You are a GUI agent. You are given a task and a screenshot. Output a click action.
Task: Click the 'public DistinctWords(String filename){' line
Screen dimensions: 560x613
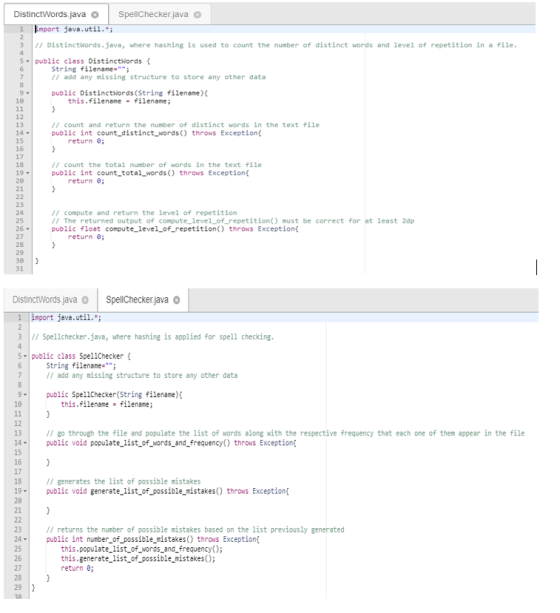pos(130,93)
